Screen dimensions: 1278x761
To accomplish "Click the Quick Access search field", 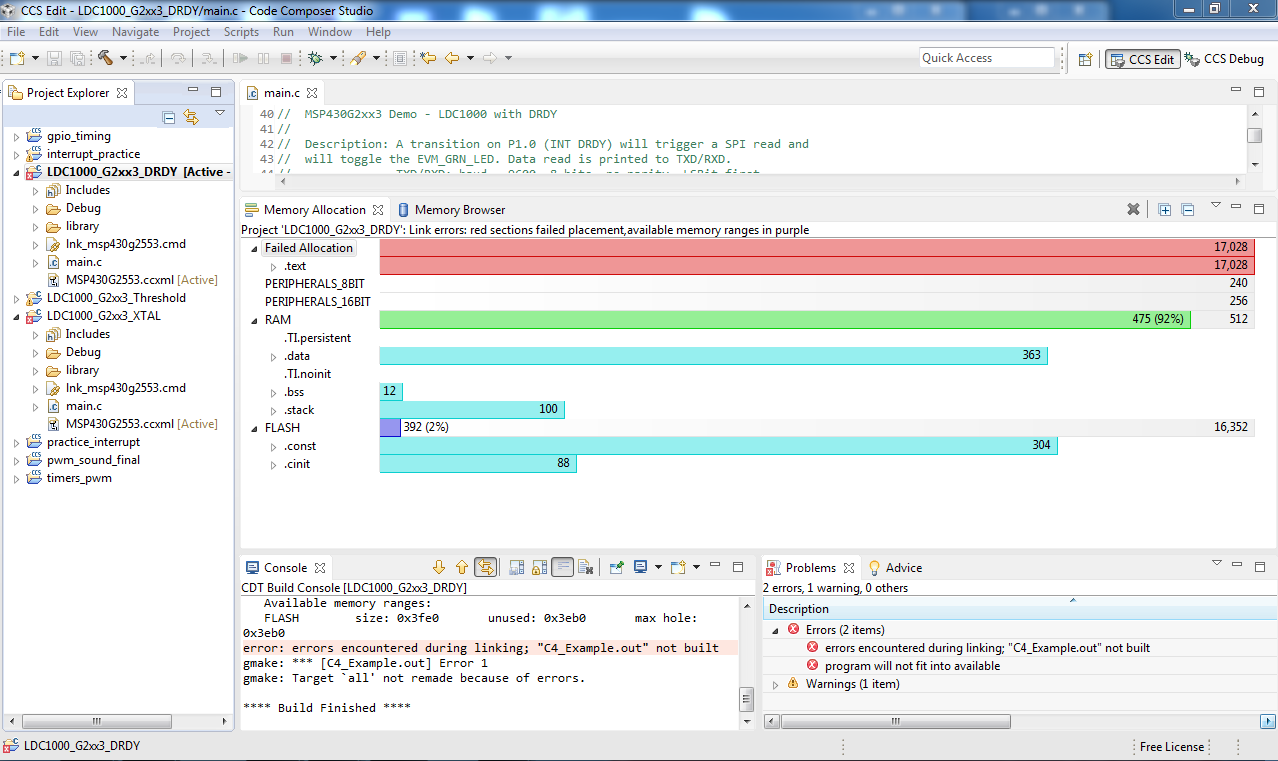I will (x=986, y=58).
